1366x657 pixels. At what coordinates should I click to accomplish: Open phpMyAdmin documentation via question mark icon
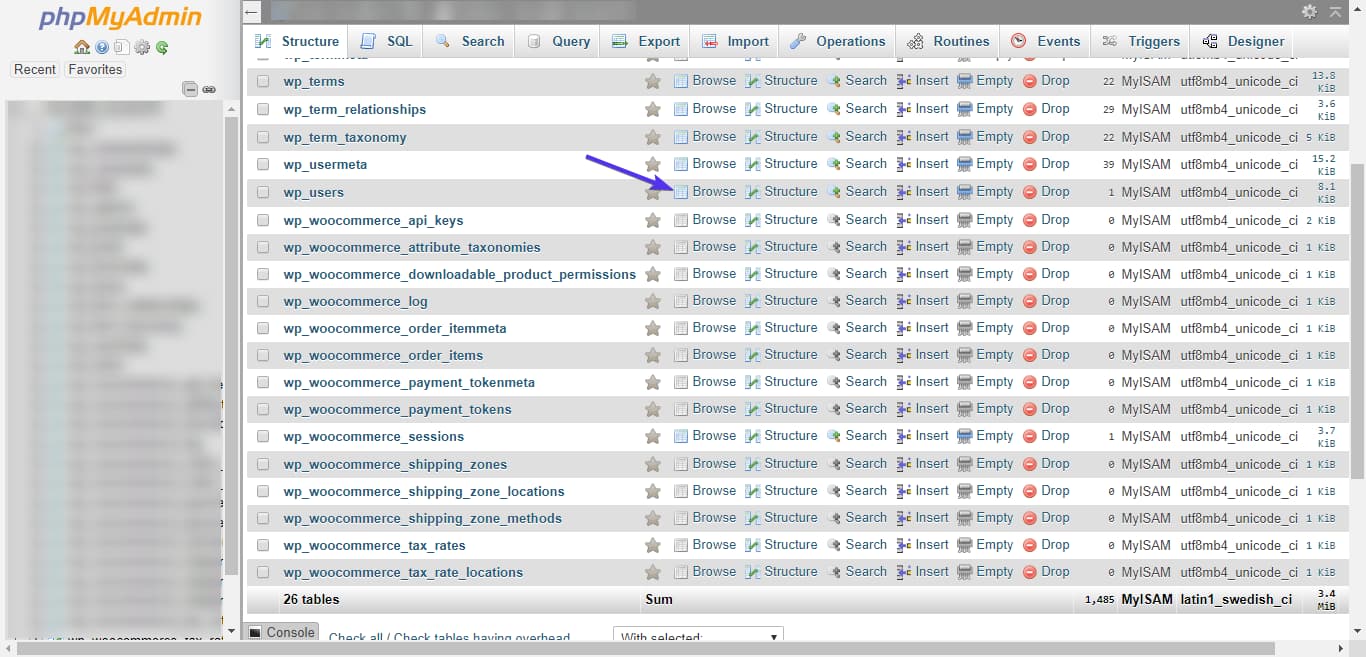point(101,47)
